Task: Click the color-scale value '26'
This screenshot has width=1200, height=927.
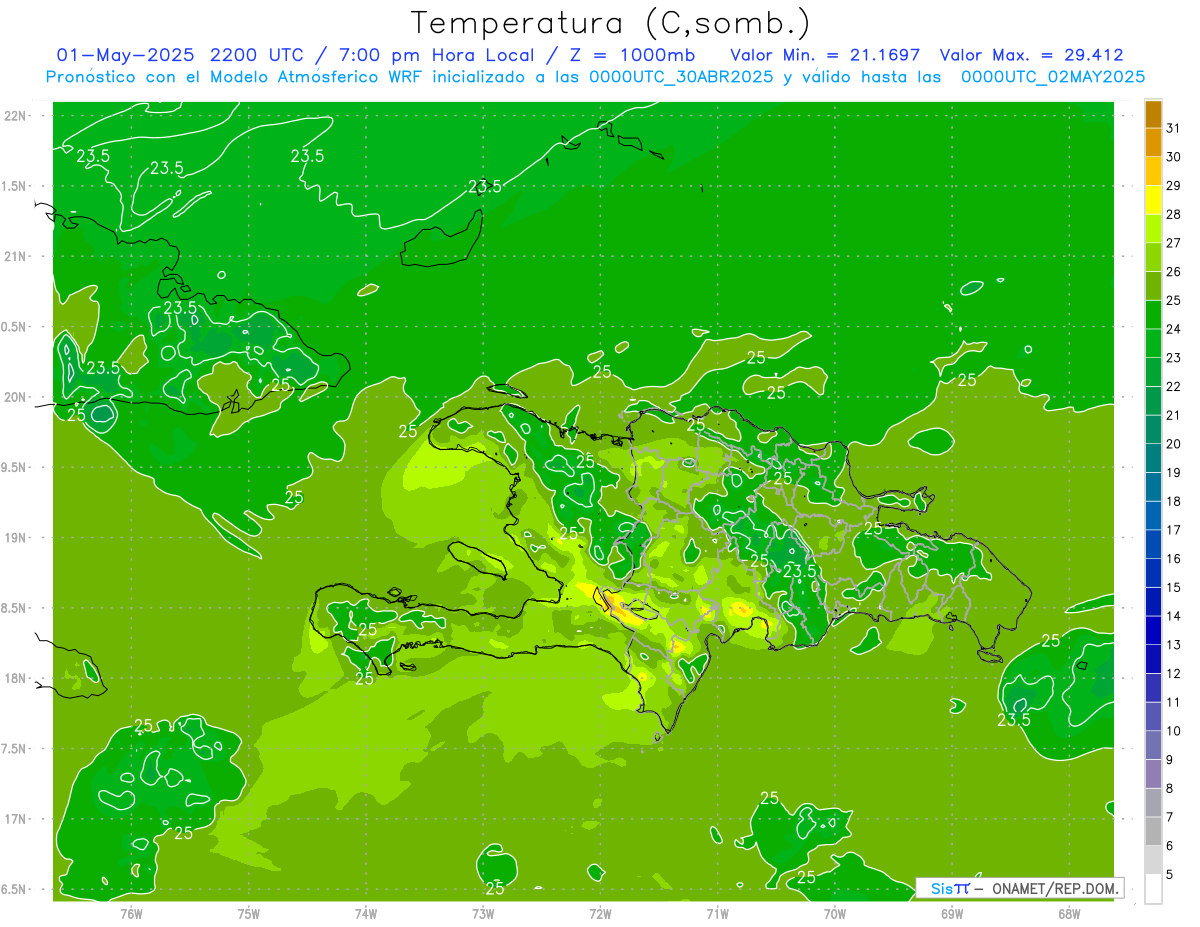Action: [1174, 272]
